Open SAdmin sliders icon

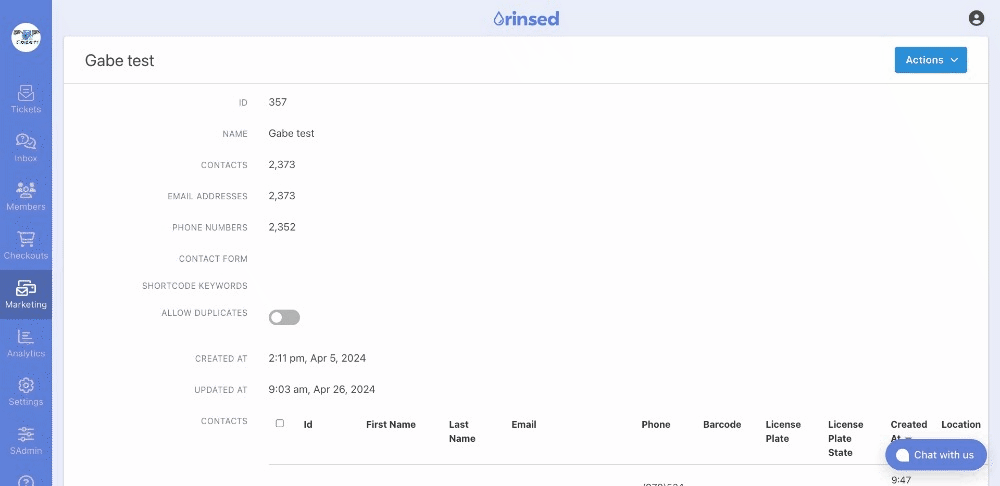click(x=26, y=434)
